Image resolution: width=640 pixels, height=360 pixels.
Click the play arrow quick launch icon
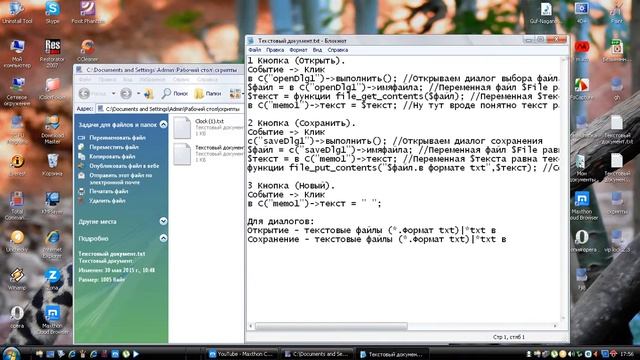pyautogui.click(x=136, y=354)
